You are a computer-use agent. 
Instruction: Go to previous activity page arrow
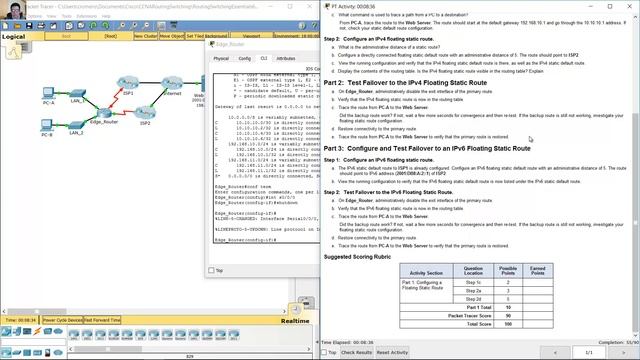pos(555,352)
